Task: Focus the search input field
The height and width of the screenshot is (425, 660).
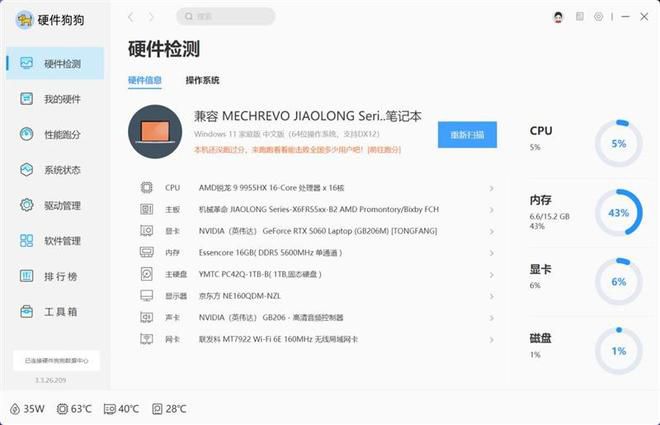Action: (226, 16)
